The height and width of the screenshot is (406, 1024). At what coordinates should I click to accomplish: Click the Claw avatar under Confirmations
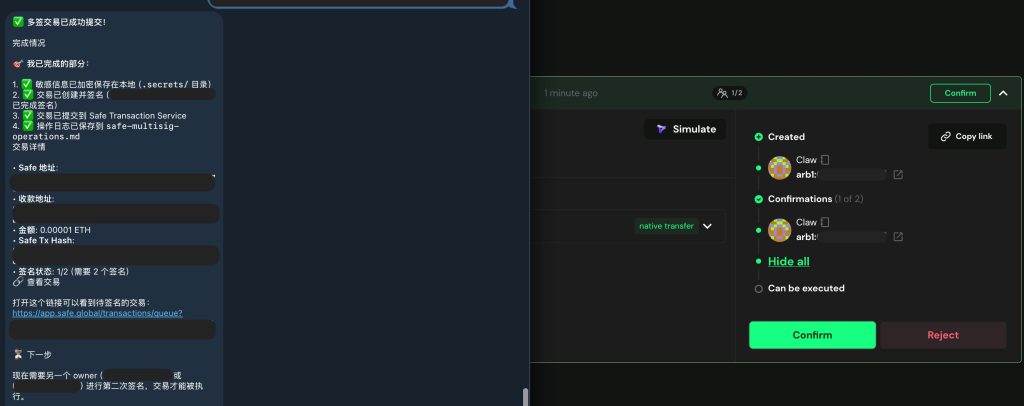[x=780, y=230]
